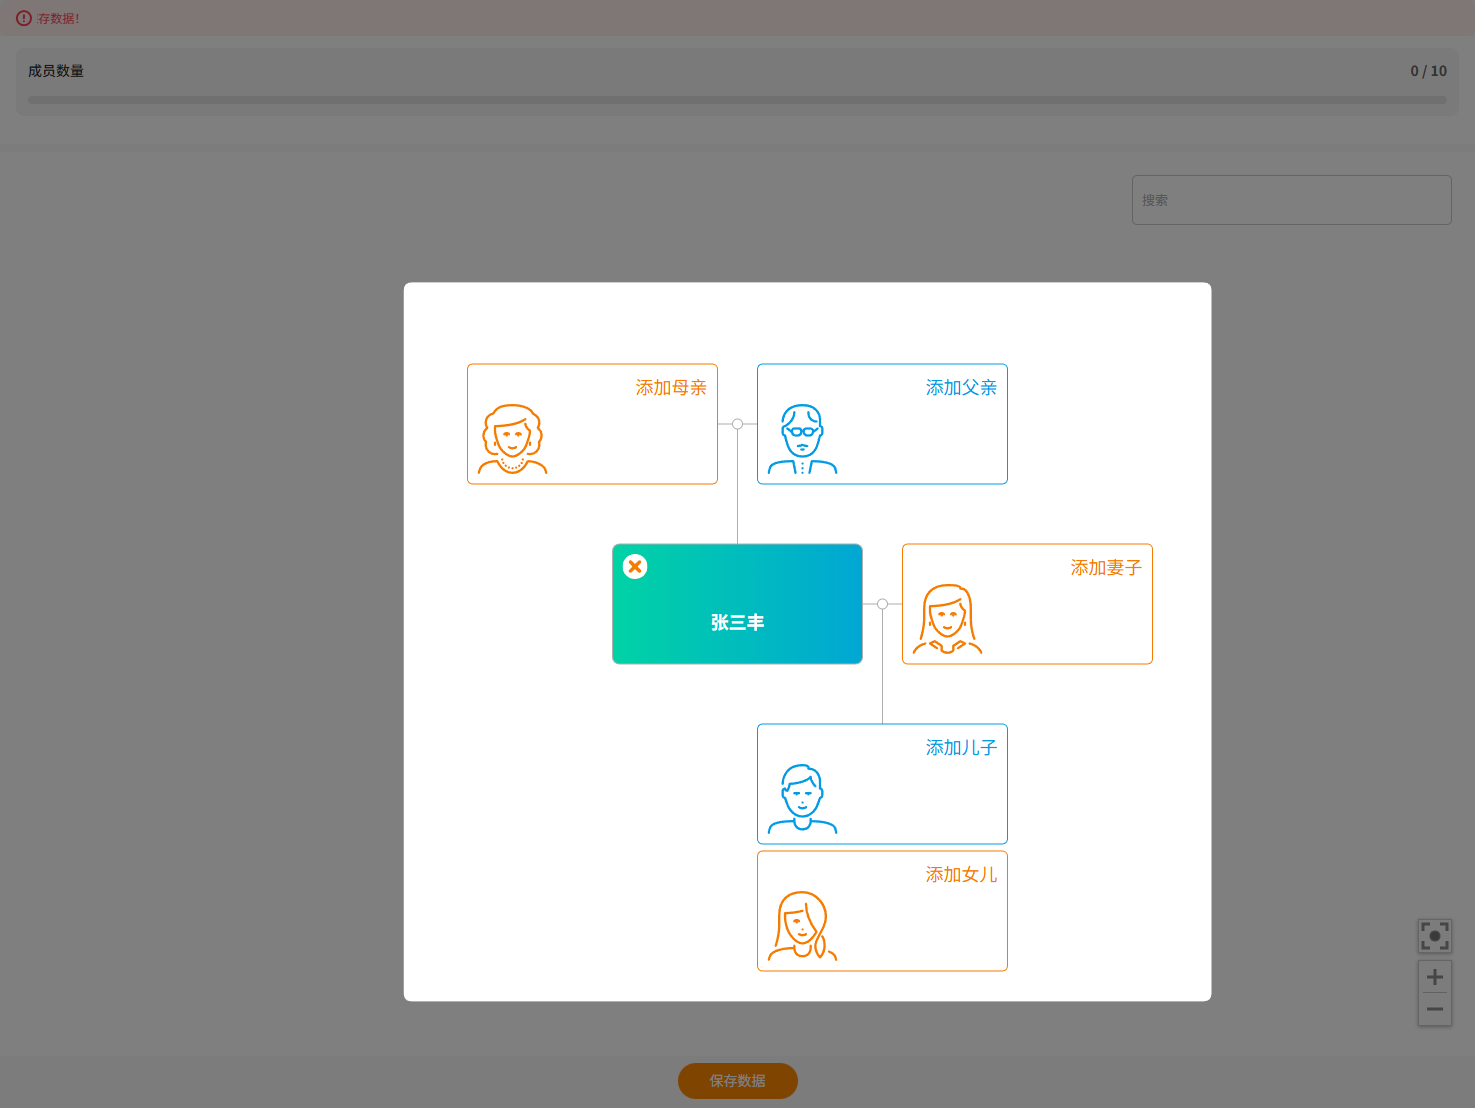The width and height of the screenshot is (1475, 1108).
Task: Click the 成员数量 progress bar
Action: pyautogui.click(x=737, y=100)
